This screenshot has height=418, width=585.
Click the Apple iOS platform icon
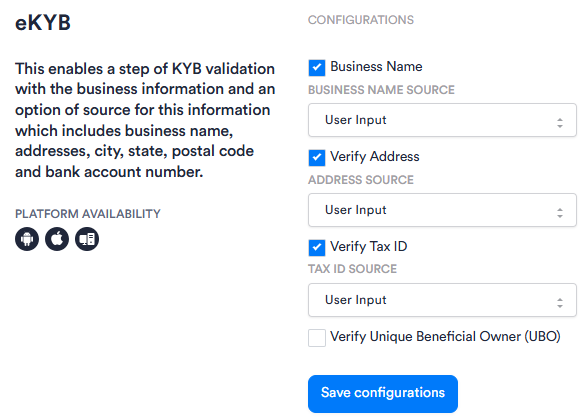(x=57, y=239)
